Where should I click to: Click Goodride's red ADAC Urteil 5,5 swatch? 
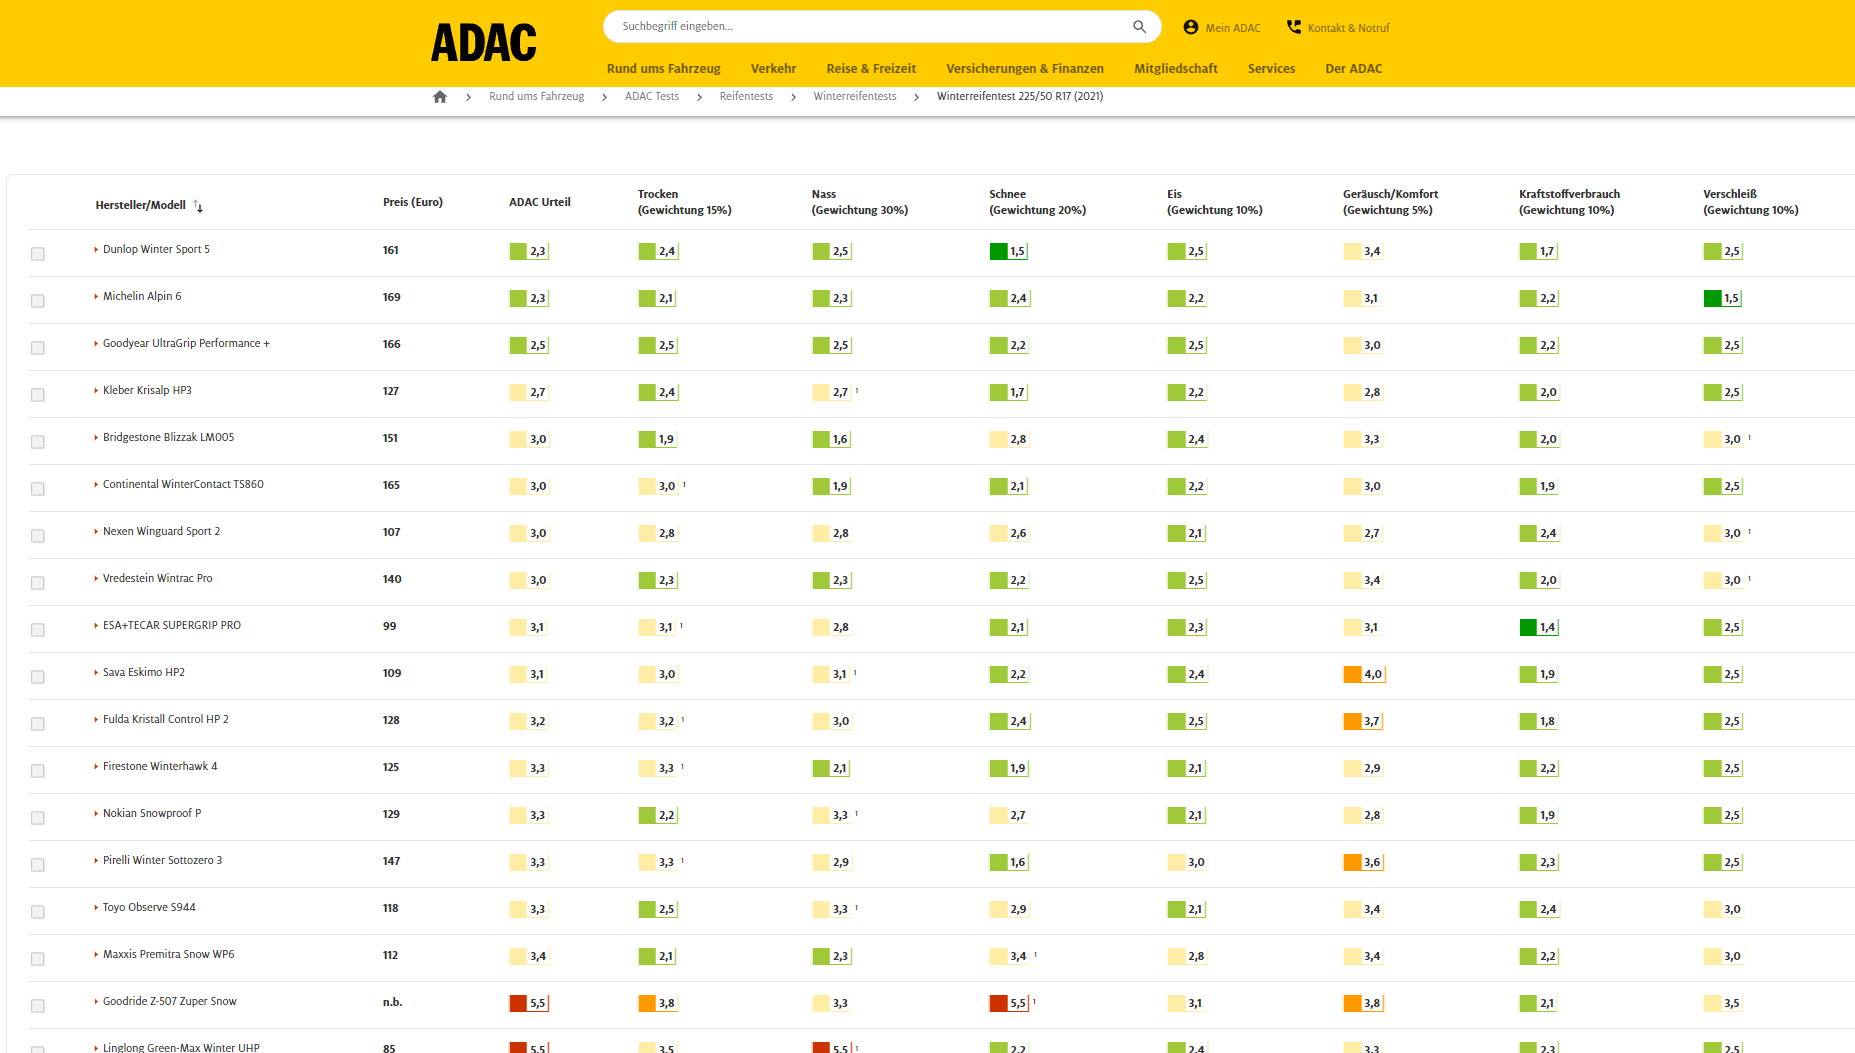pos(518,1004)
